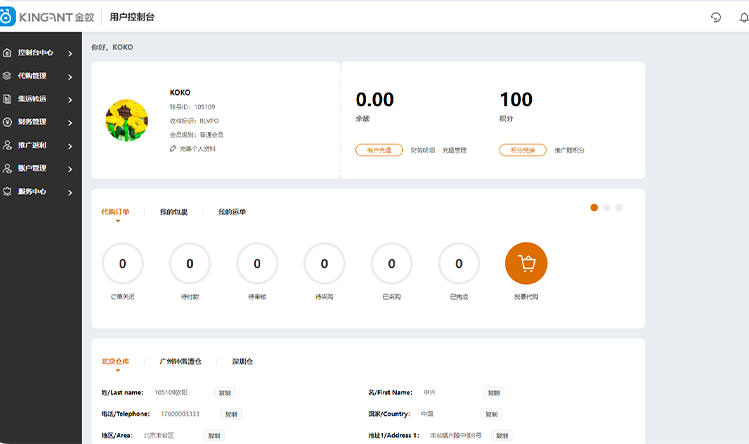Screen dimensions: 749x444
Task: Click the 财务管理 coin icon in sidebar
Action: [8, 122]
